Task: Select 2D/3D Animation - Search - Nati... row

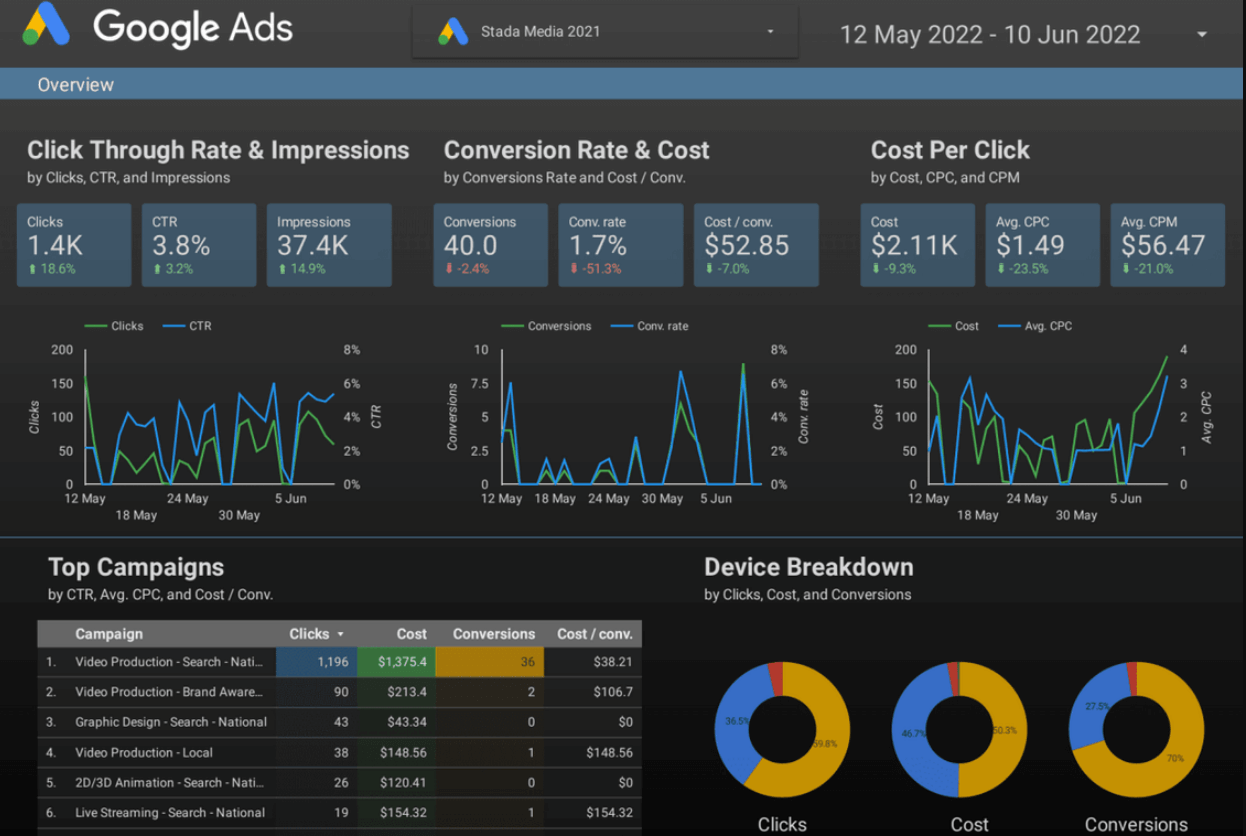Action: (339, 783)
